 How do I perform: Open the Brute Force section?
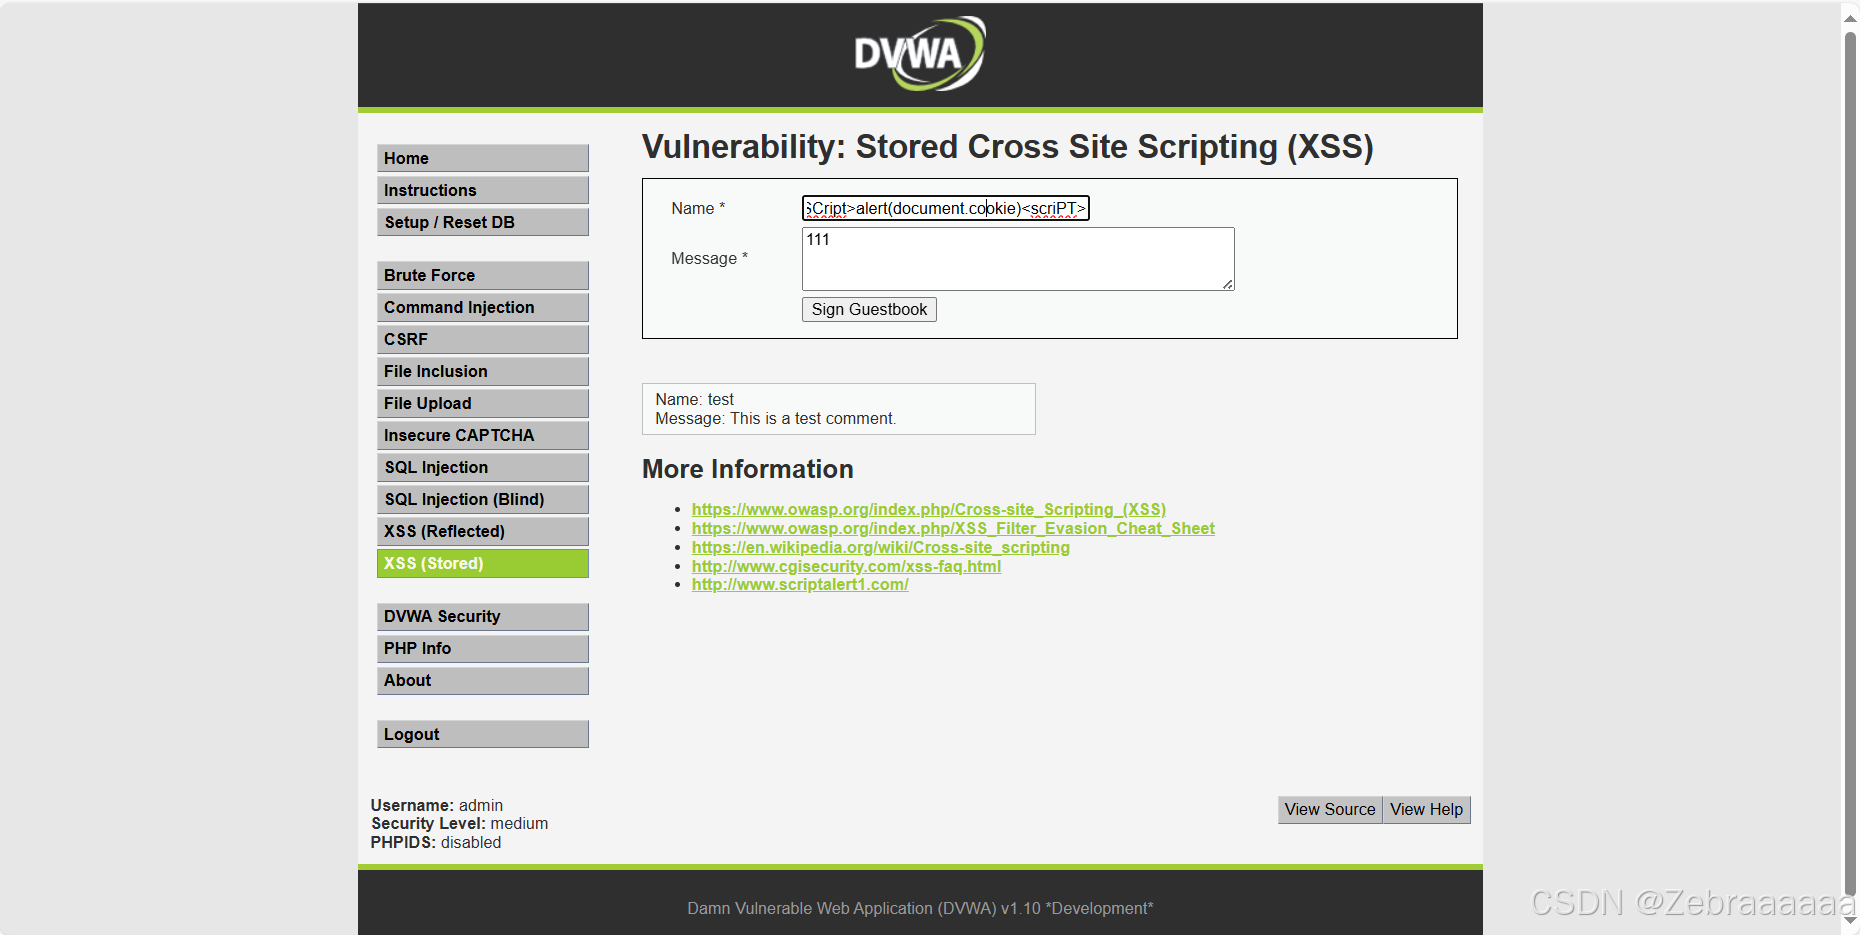click(483, 275)
